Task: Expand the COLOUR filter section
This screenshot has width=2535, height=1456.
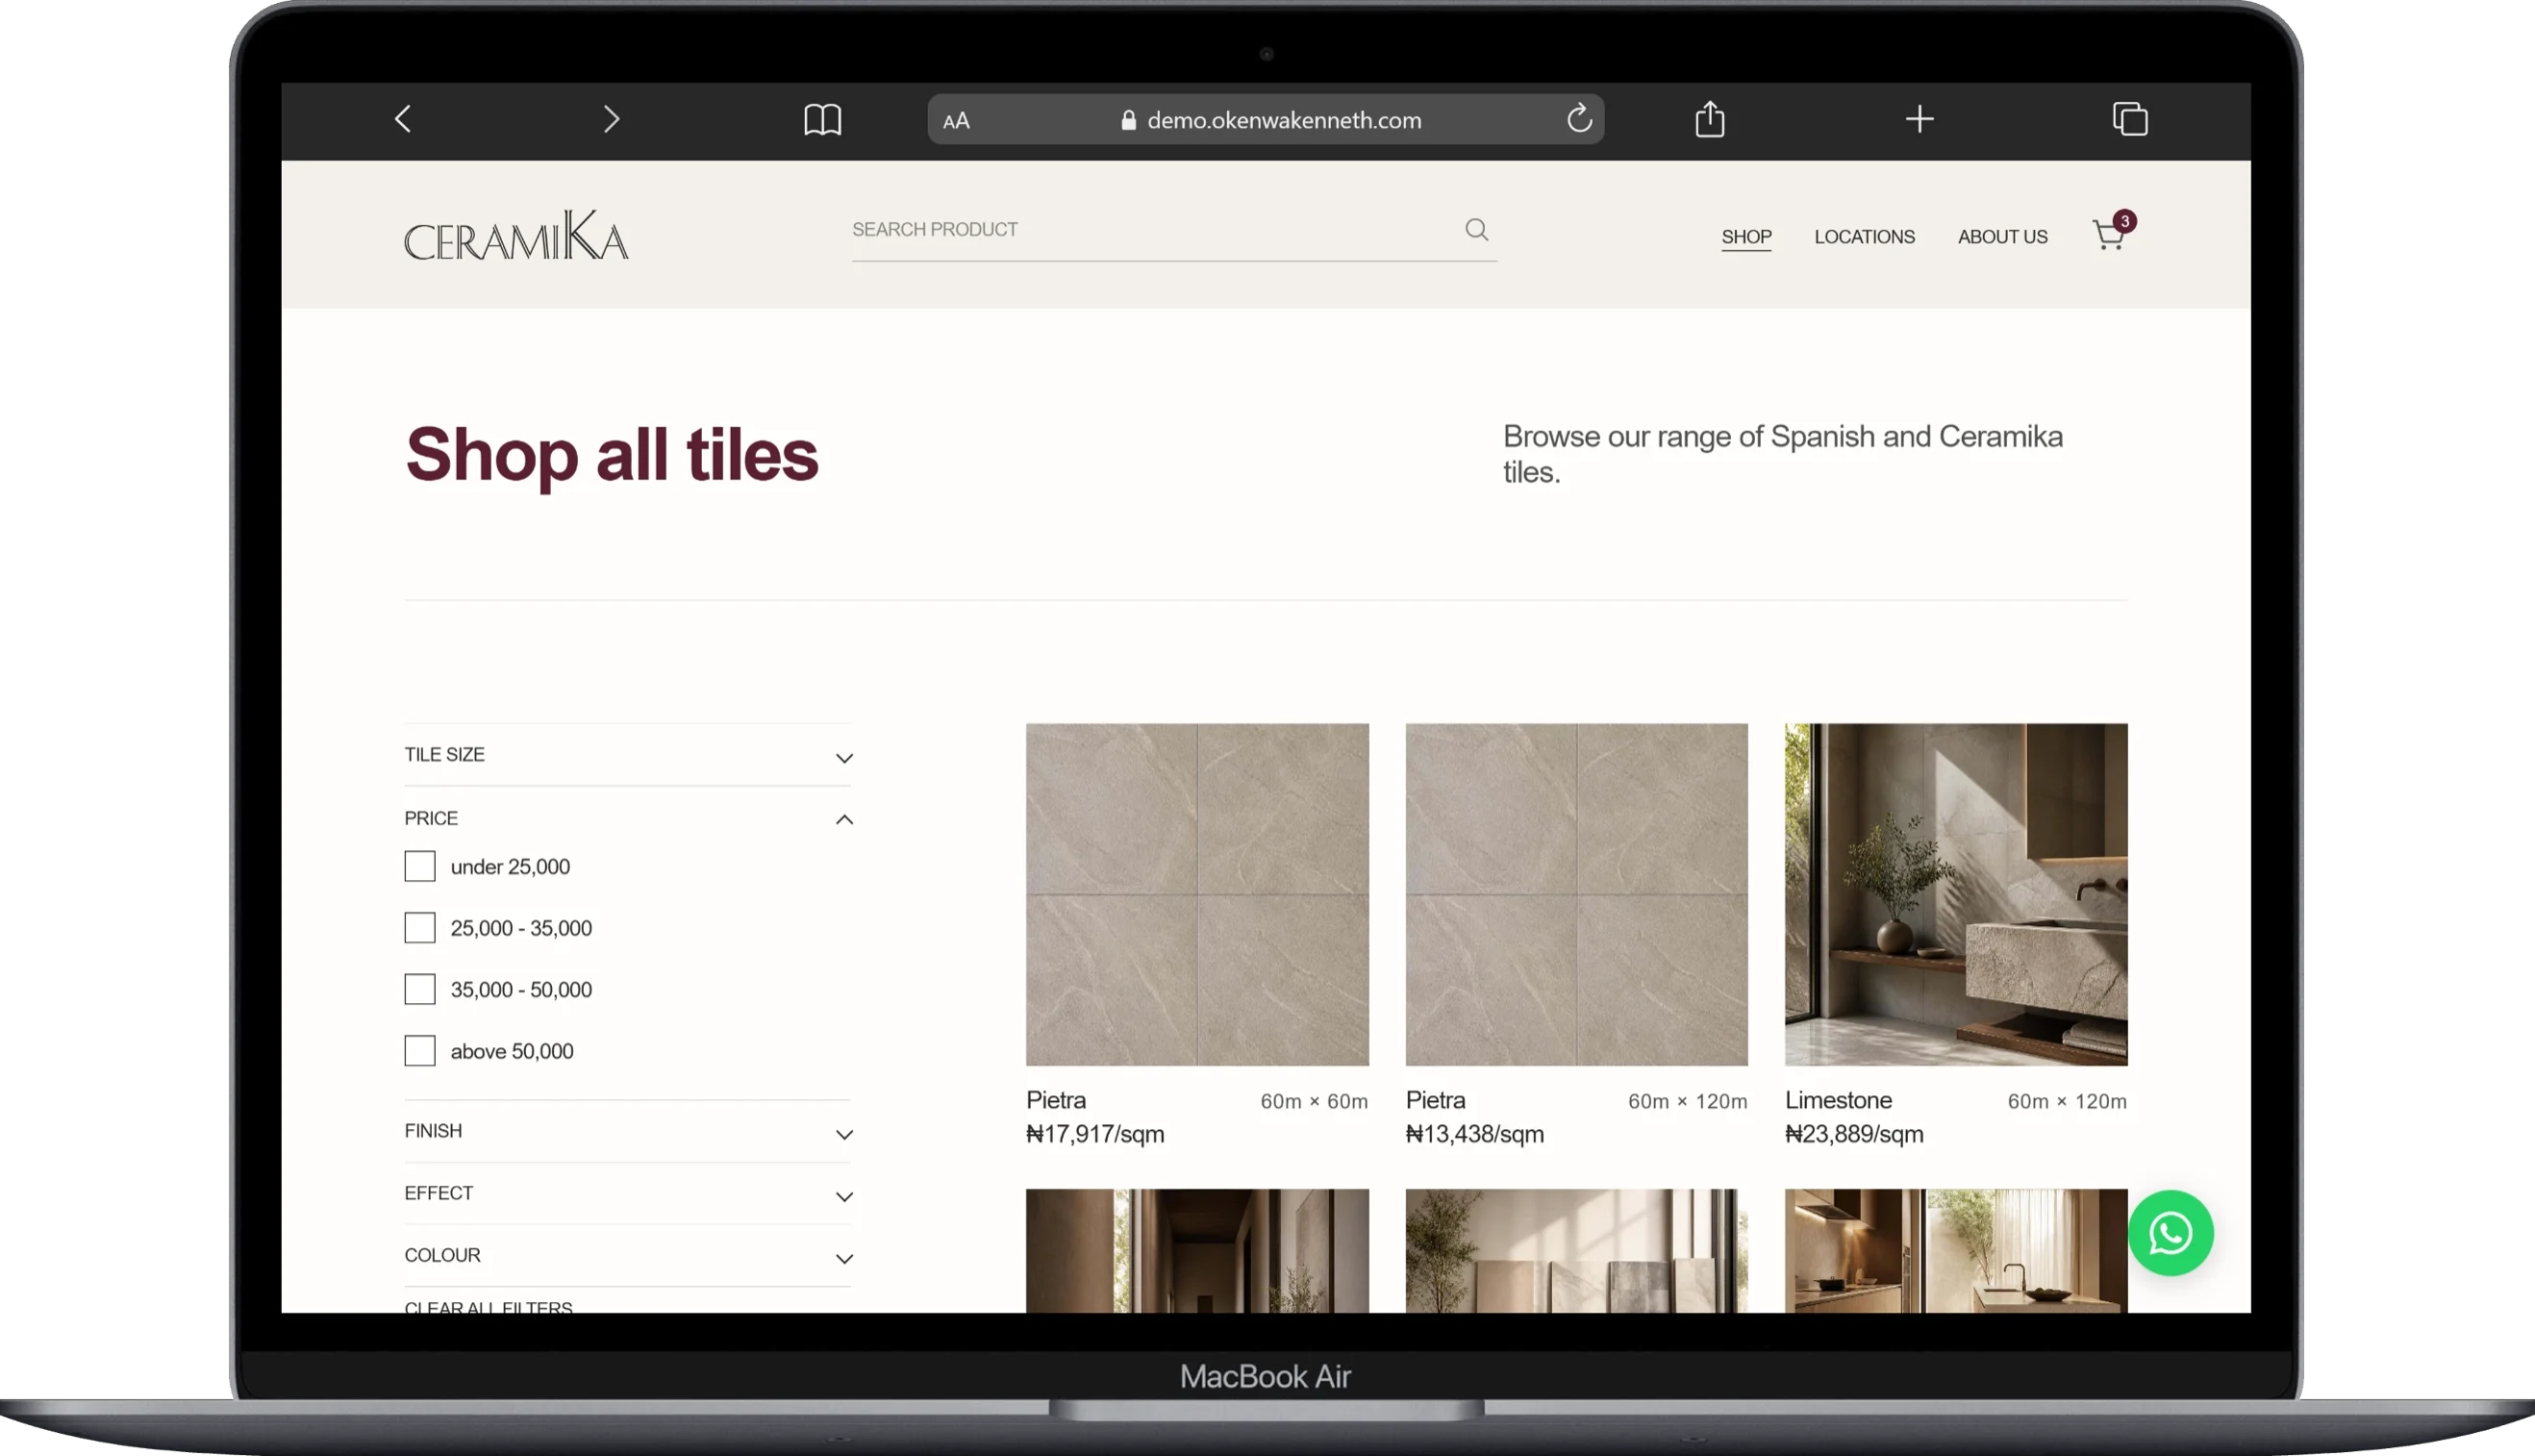Action: click(628, 1256)
